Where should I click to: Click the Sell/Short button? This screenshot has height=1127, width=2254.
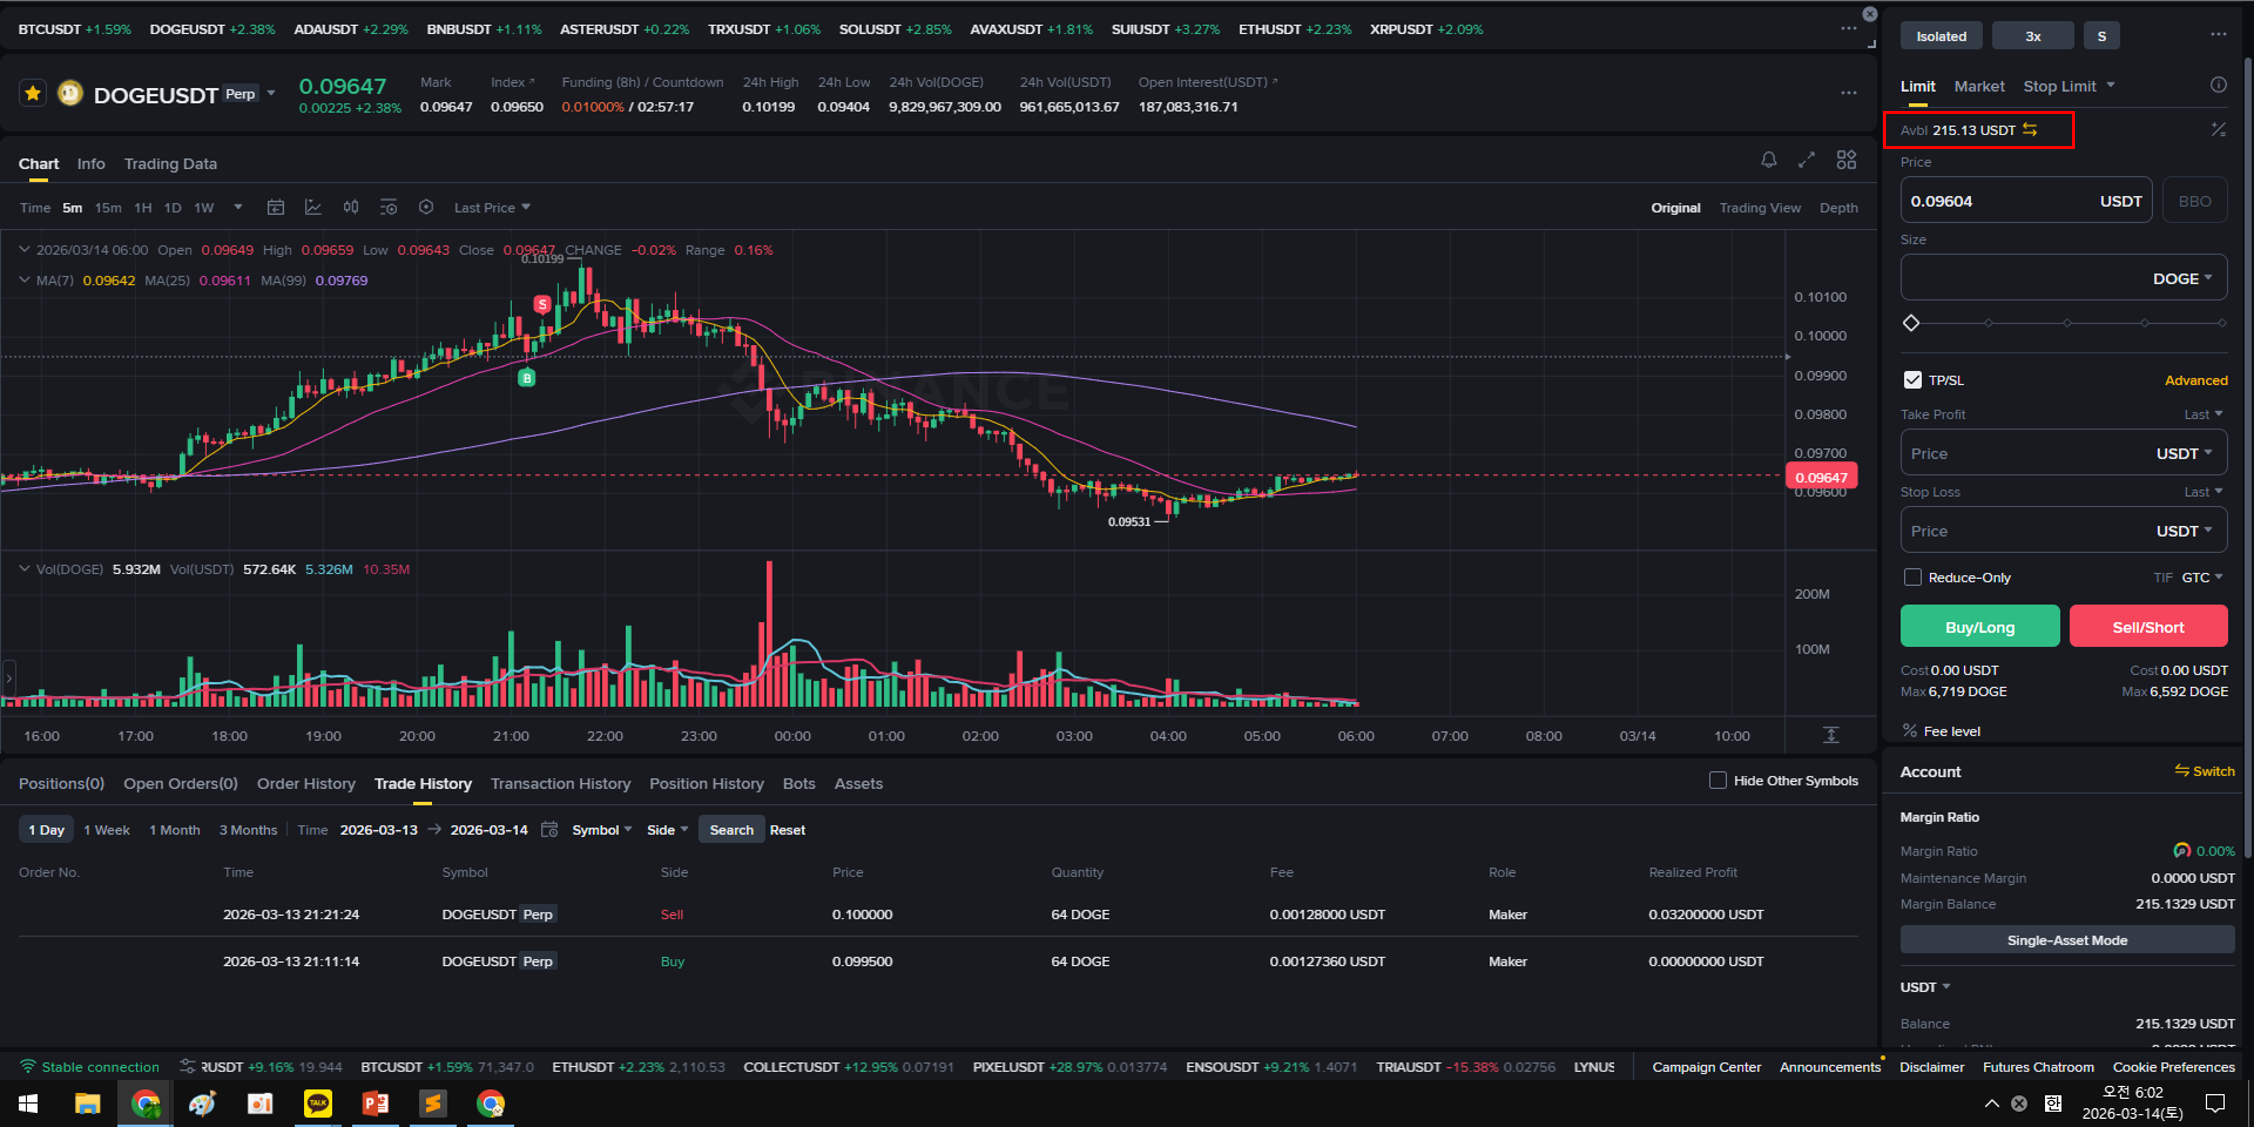2147,627
